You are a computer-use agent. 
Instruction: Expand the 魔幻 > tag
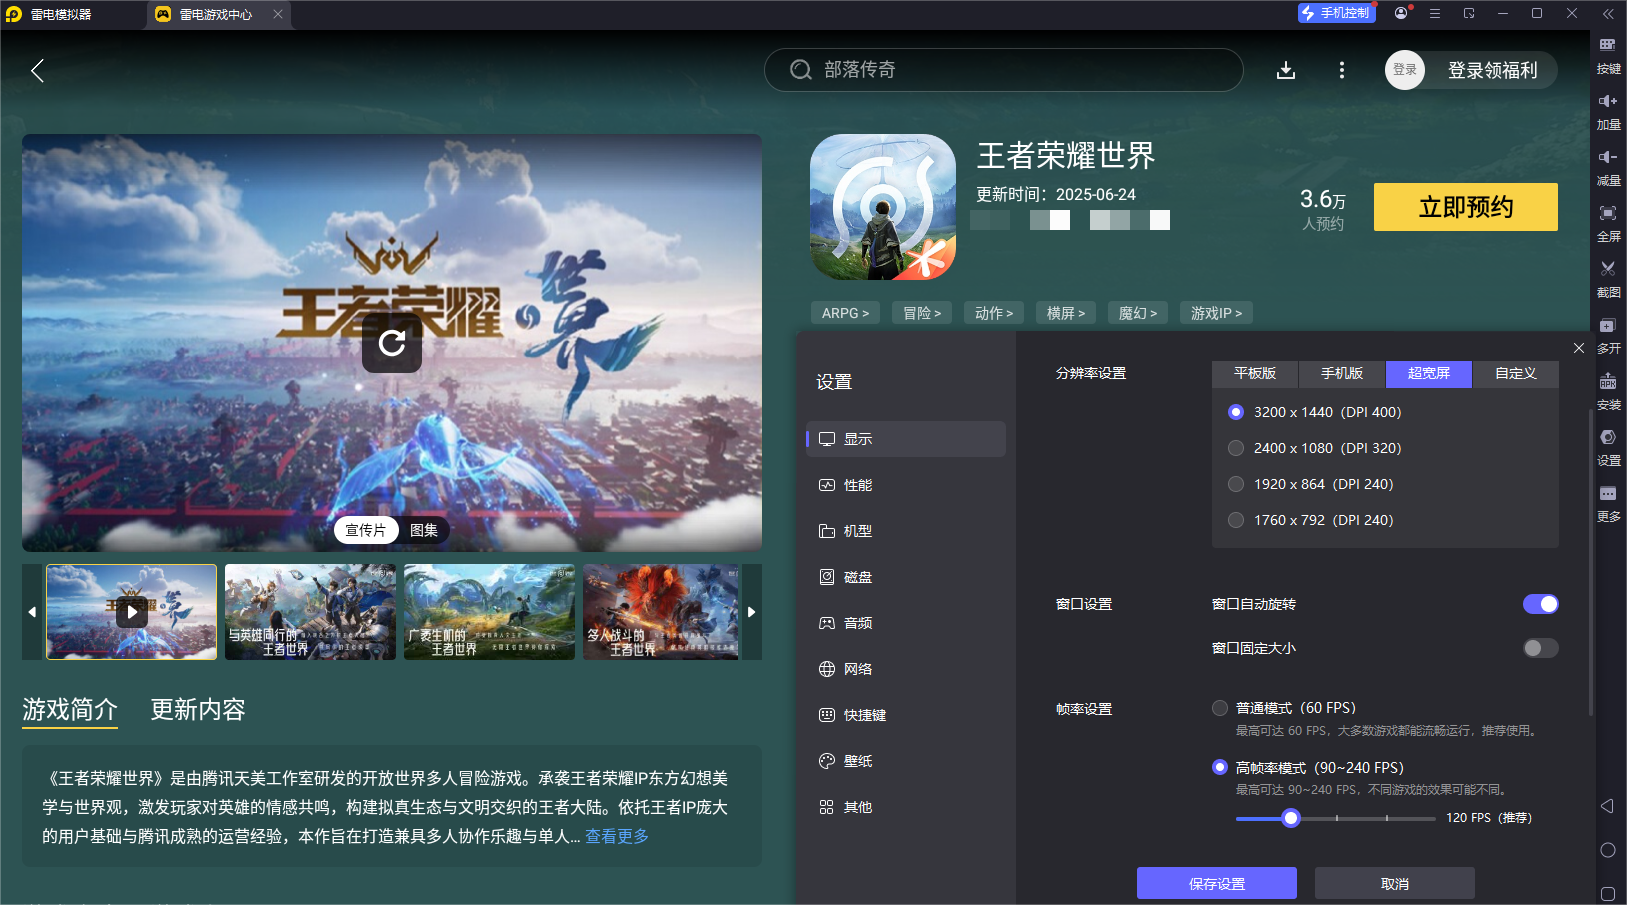point(1138,313)
